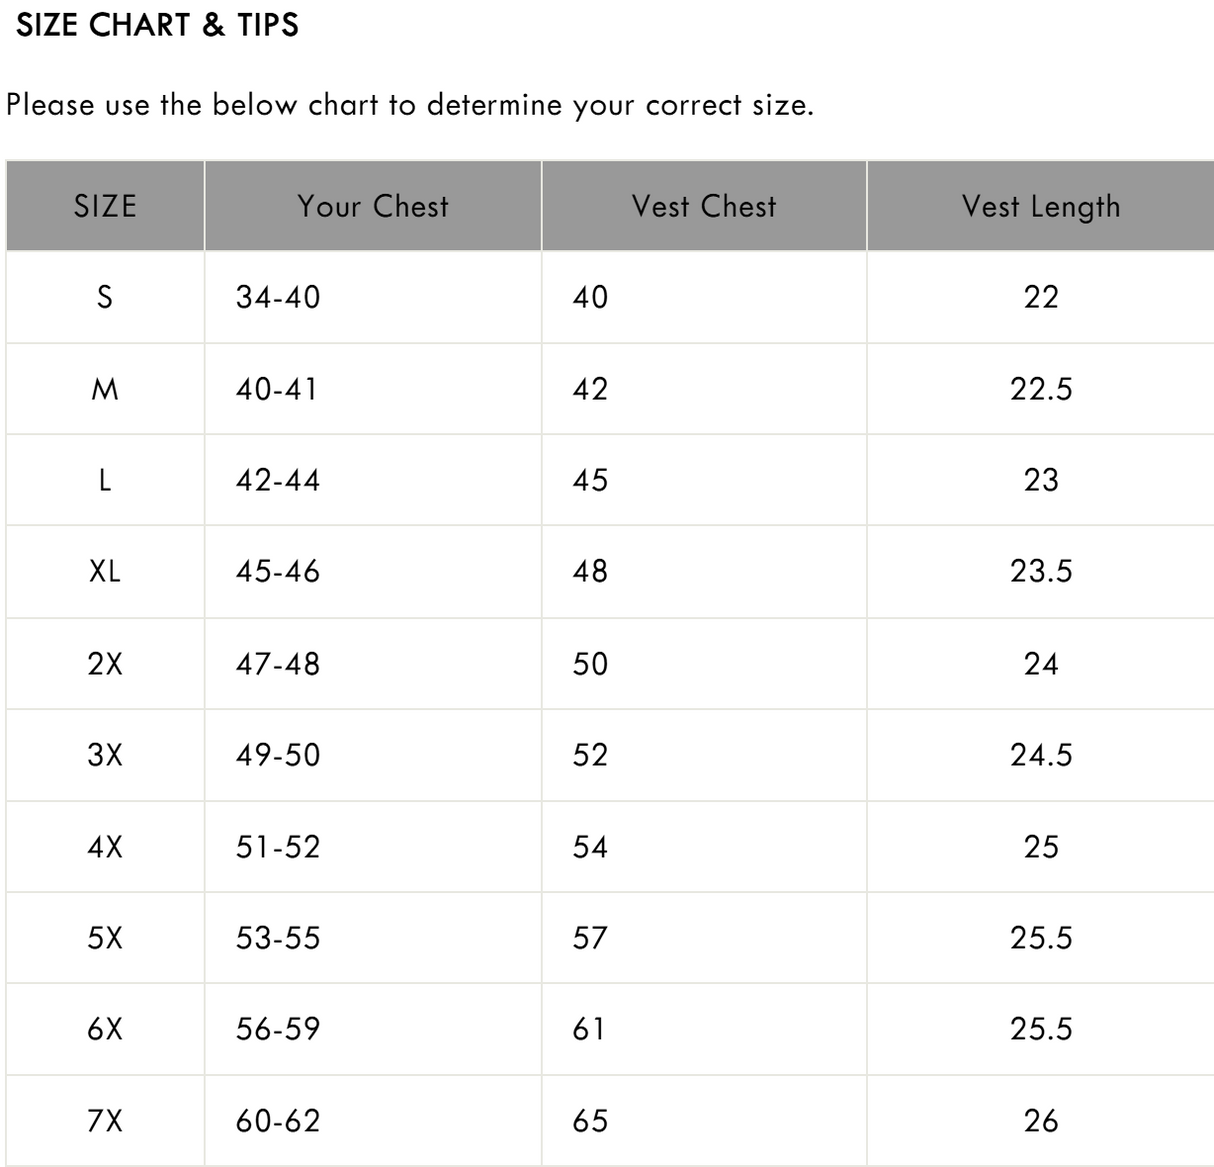Click the 'Please use the below chart' text
1214x1167 pixels.
[410, 105]
